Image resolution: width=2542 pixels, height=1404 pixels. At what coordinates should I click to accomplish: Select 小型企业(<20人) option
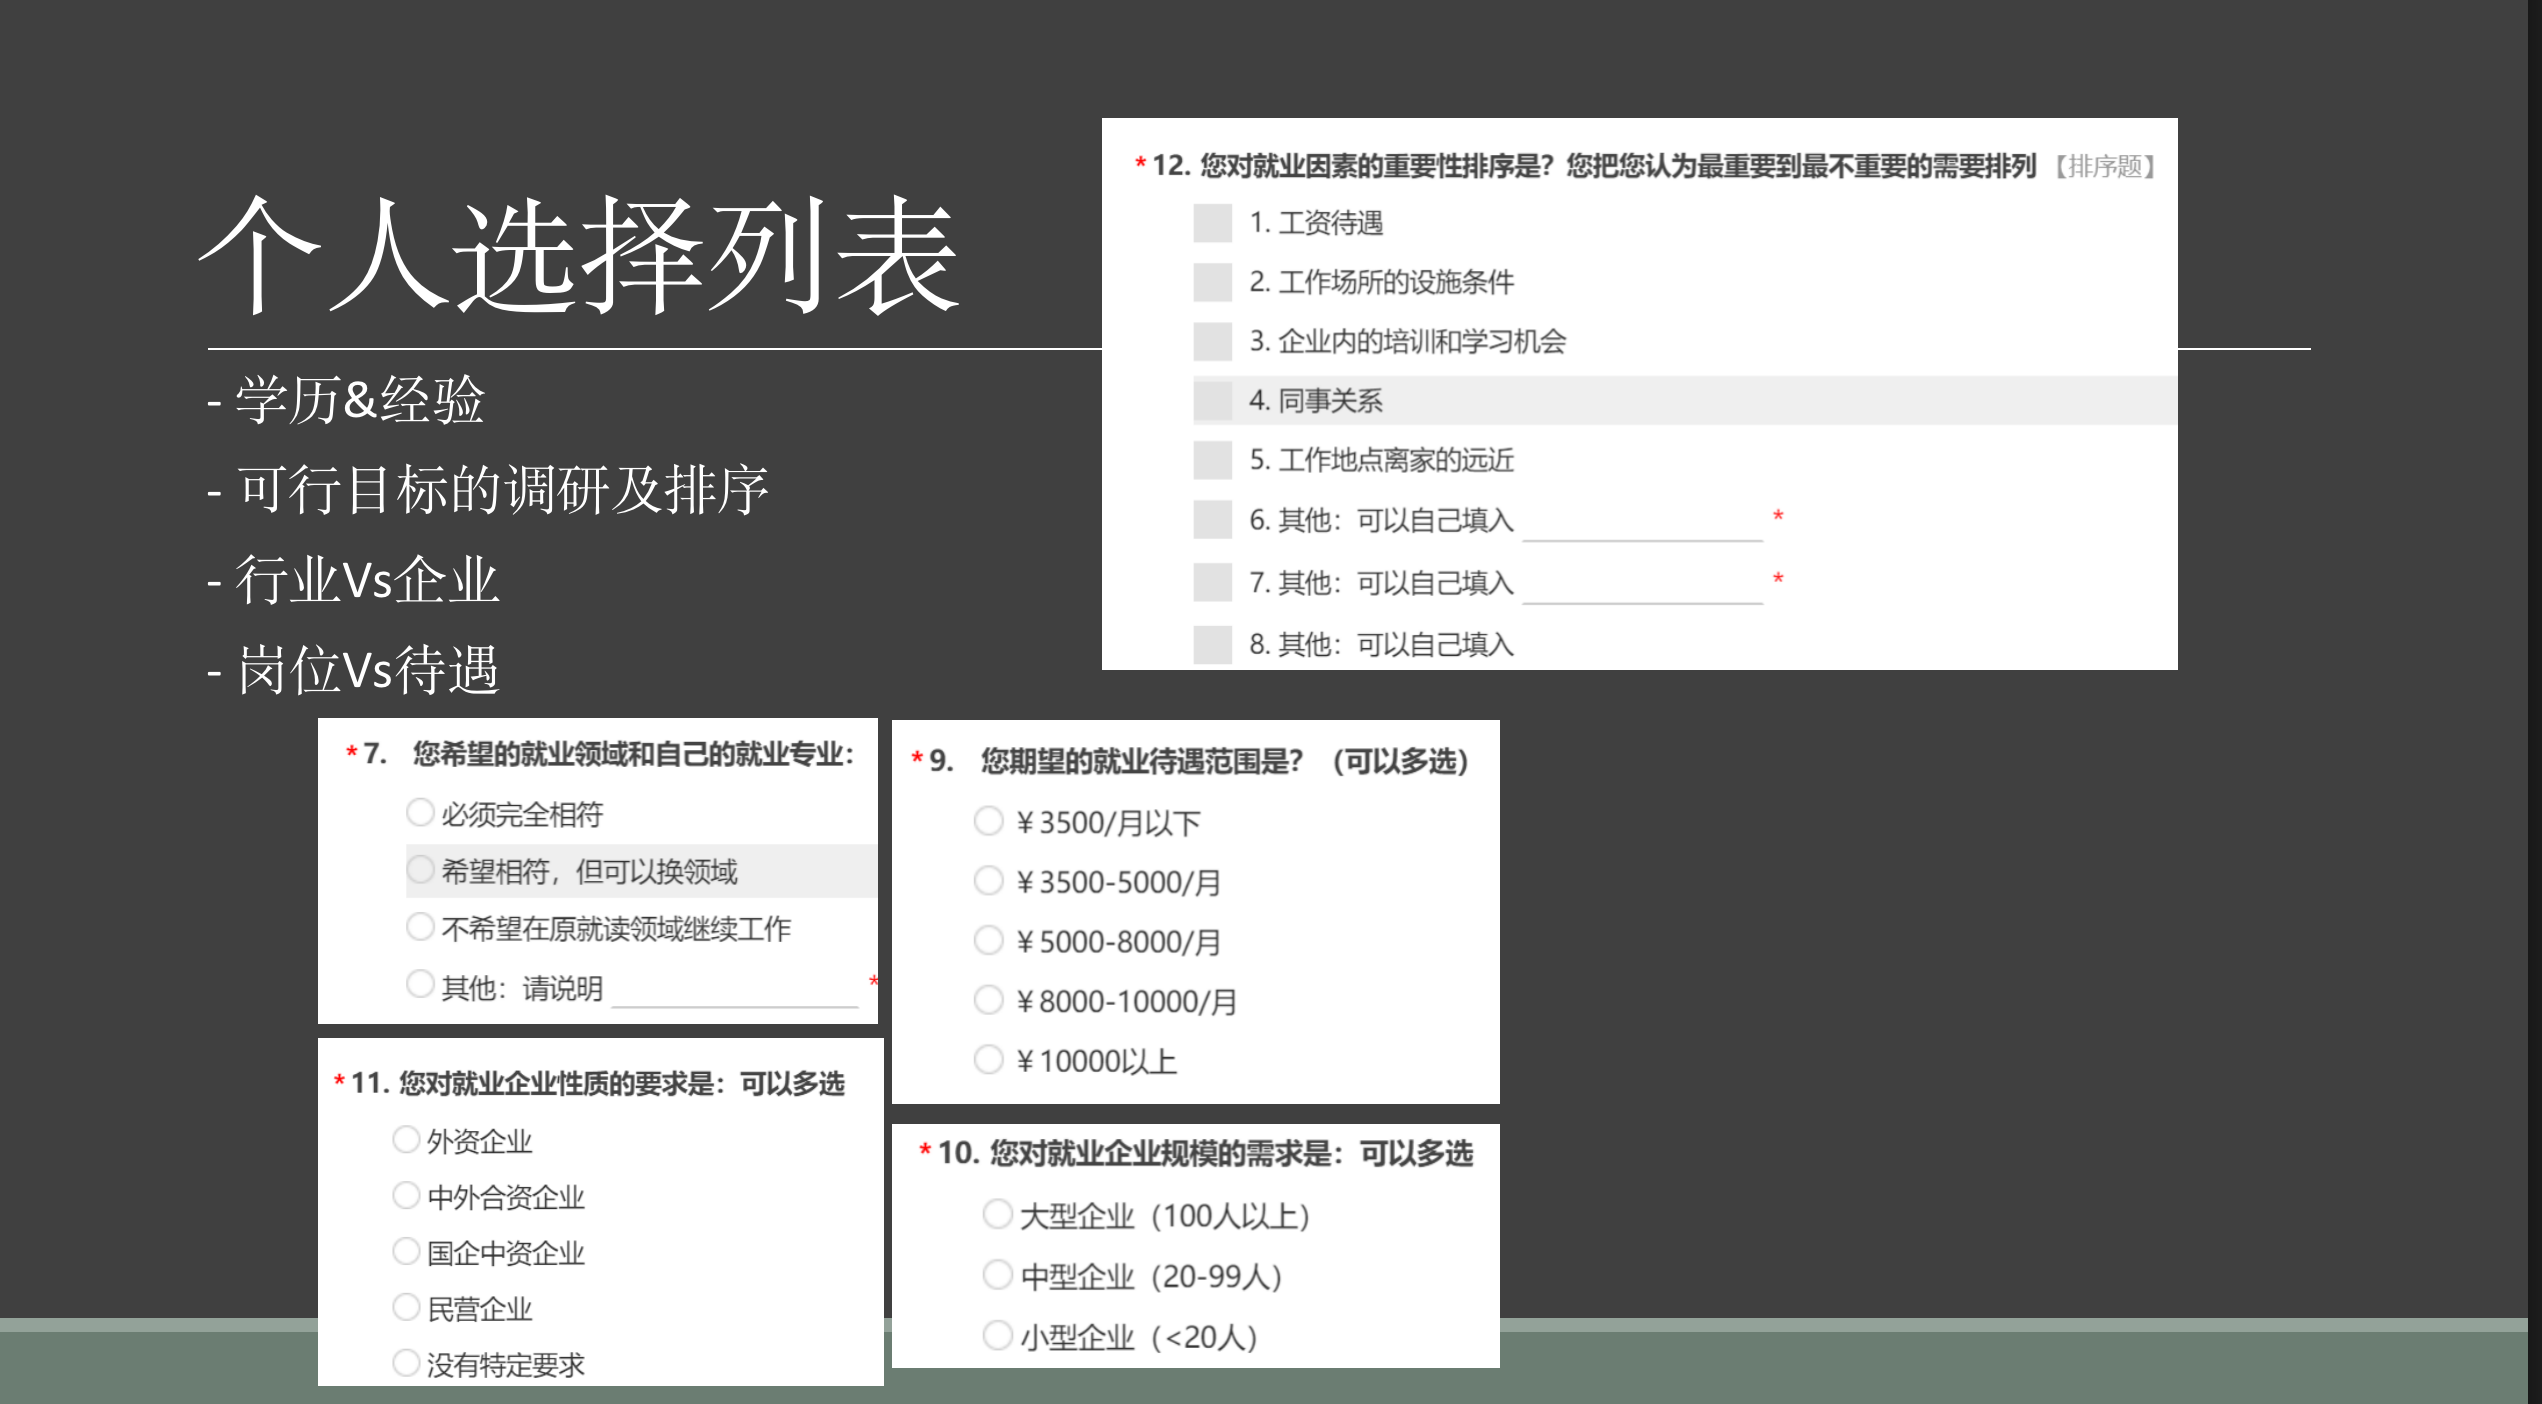[997, 1335]
